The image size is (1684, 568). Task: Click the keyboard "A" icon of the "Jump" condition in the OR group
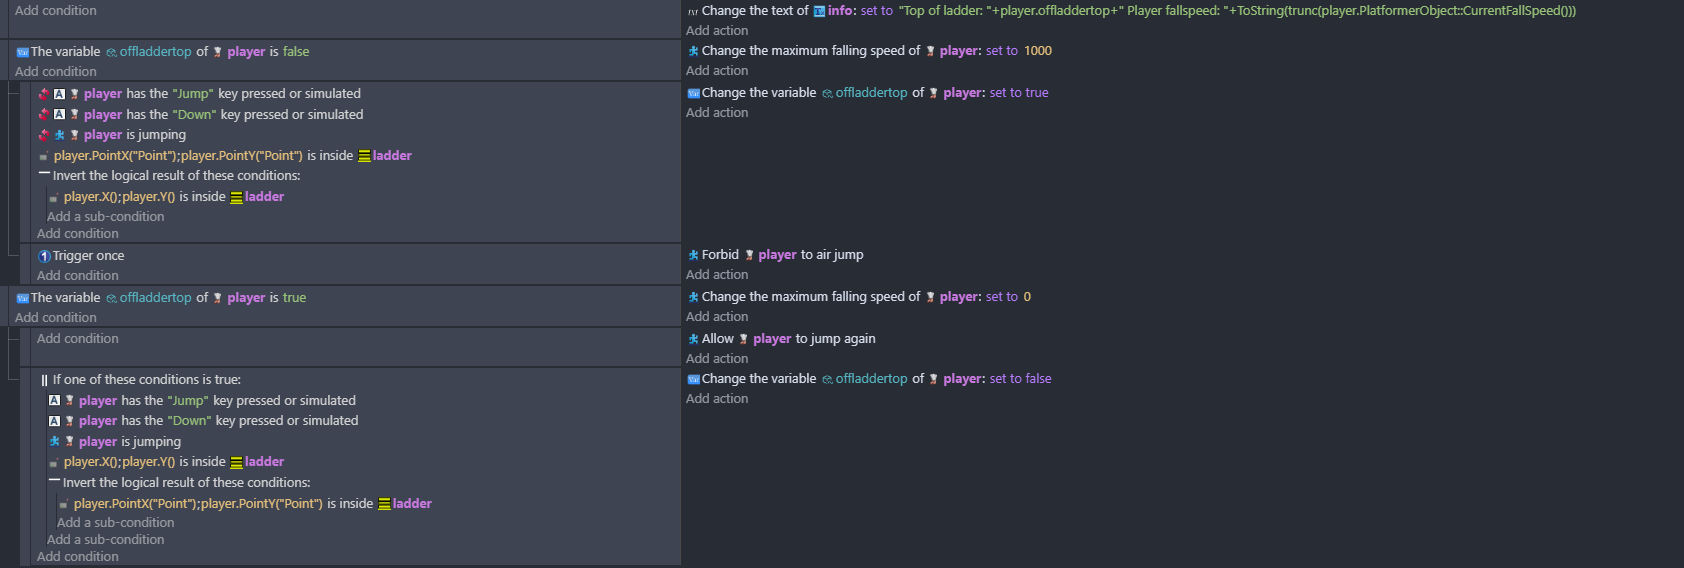[54, 401]
